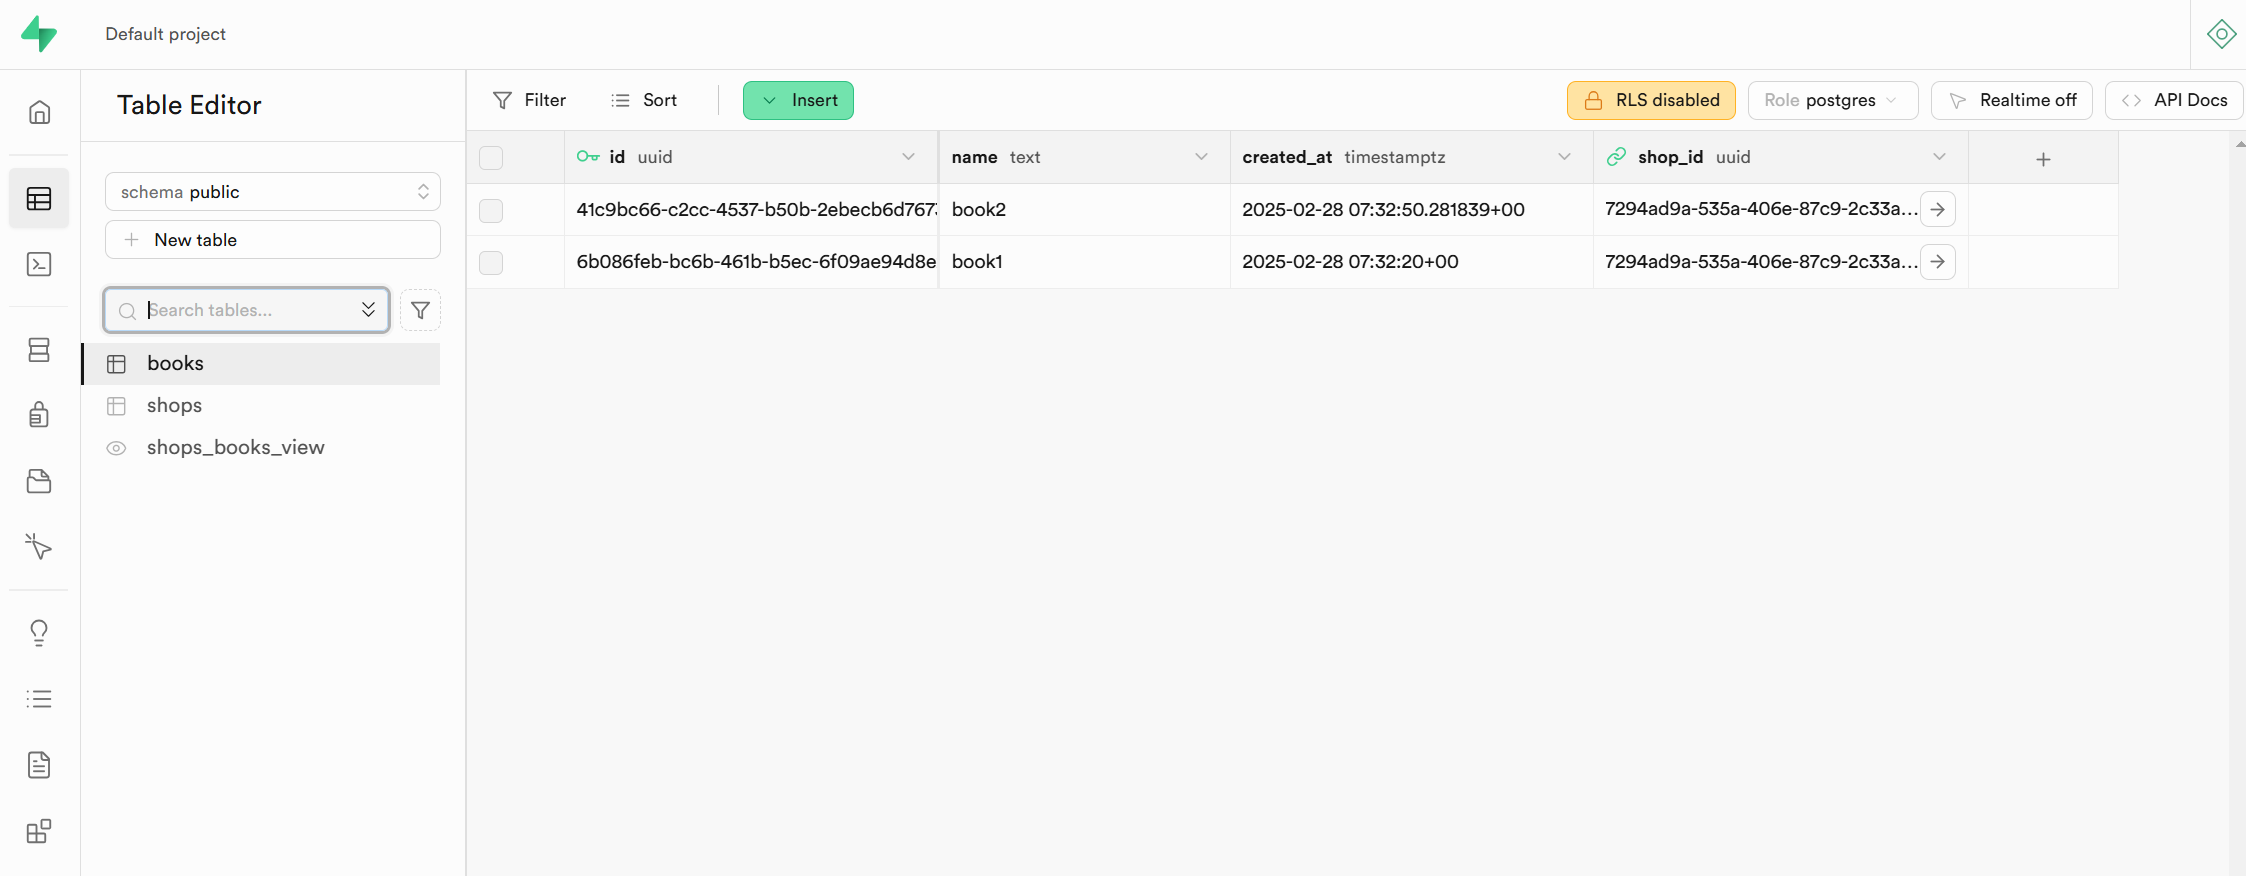Open the Logs list sidebar icon
2246x876 pixels.
point(39,699)
